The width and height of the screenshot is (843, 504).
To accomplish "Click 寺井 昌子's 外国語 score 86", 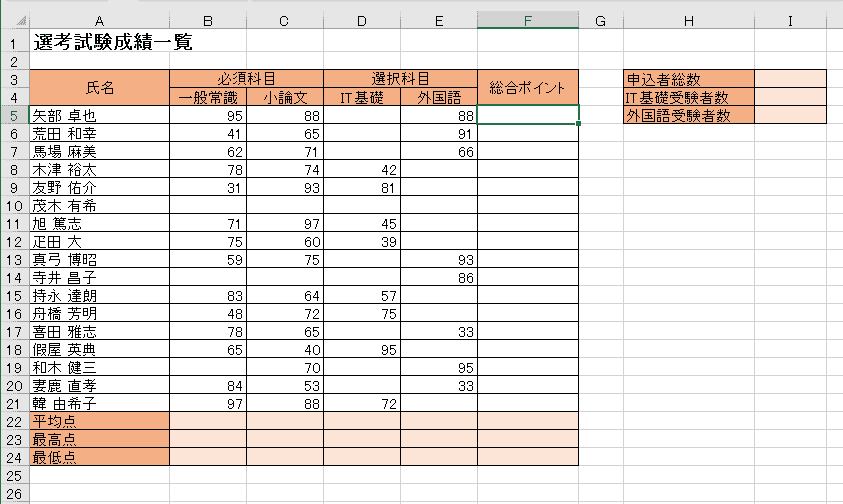I will (439, 278).
